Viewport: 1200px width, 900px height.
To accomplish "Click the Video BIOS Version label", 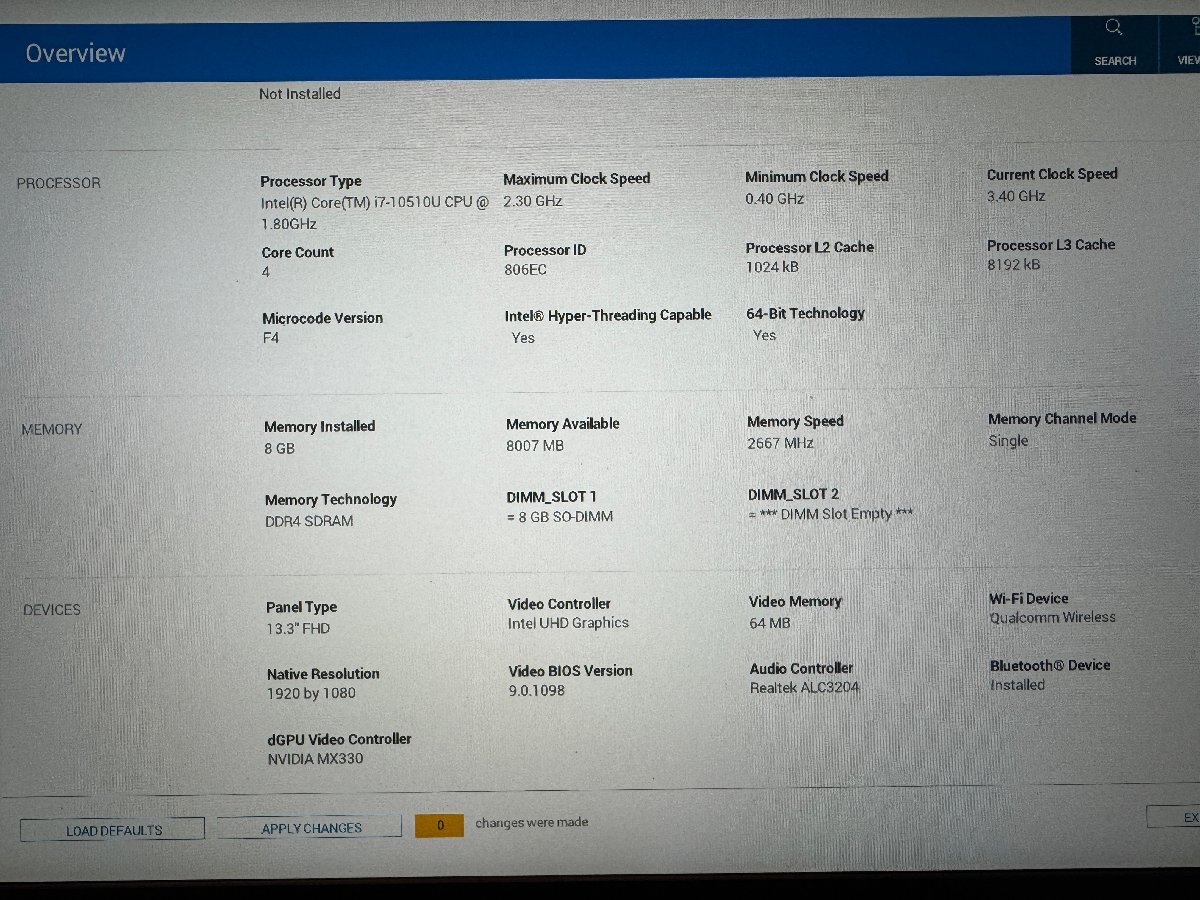I will click(570, 671).
